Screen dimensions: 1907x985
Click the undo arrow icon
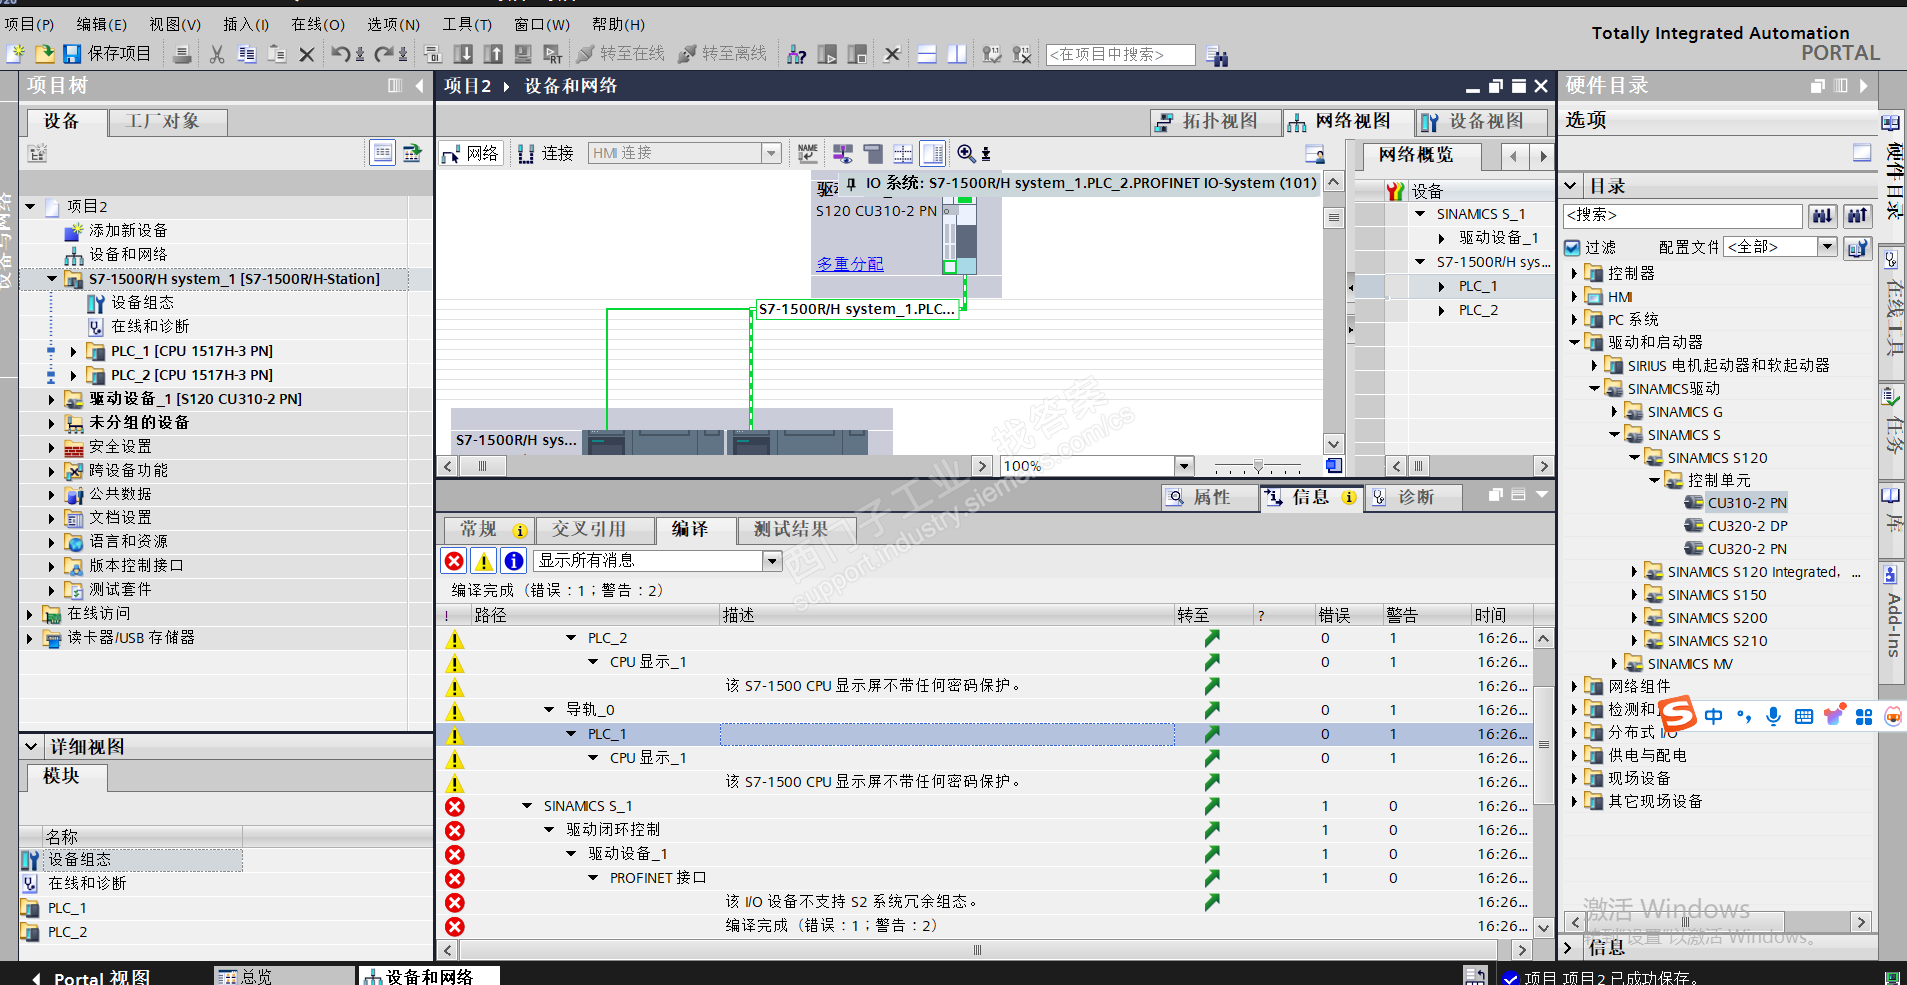(x=341, y=54)
